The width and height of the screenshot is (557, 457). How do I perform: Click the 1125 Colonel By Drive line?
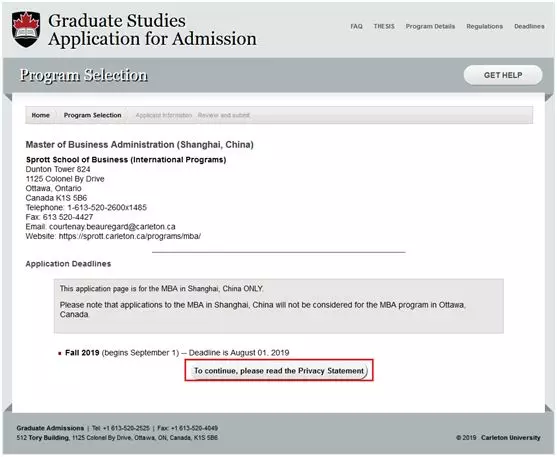pos(65,179)
